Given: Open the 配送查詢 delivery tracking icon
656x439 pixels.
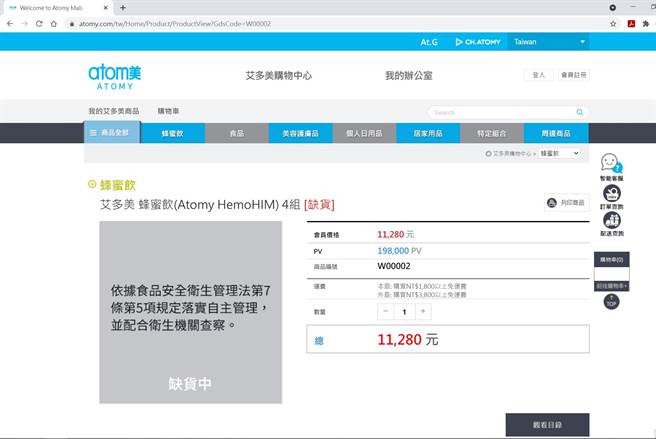Looking at the screenshot, I should pyautogui.click(x=610, y=225).
